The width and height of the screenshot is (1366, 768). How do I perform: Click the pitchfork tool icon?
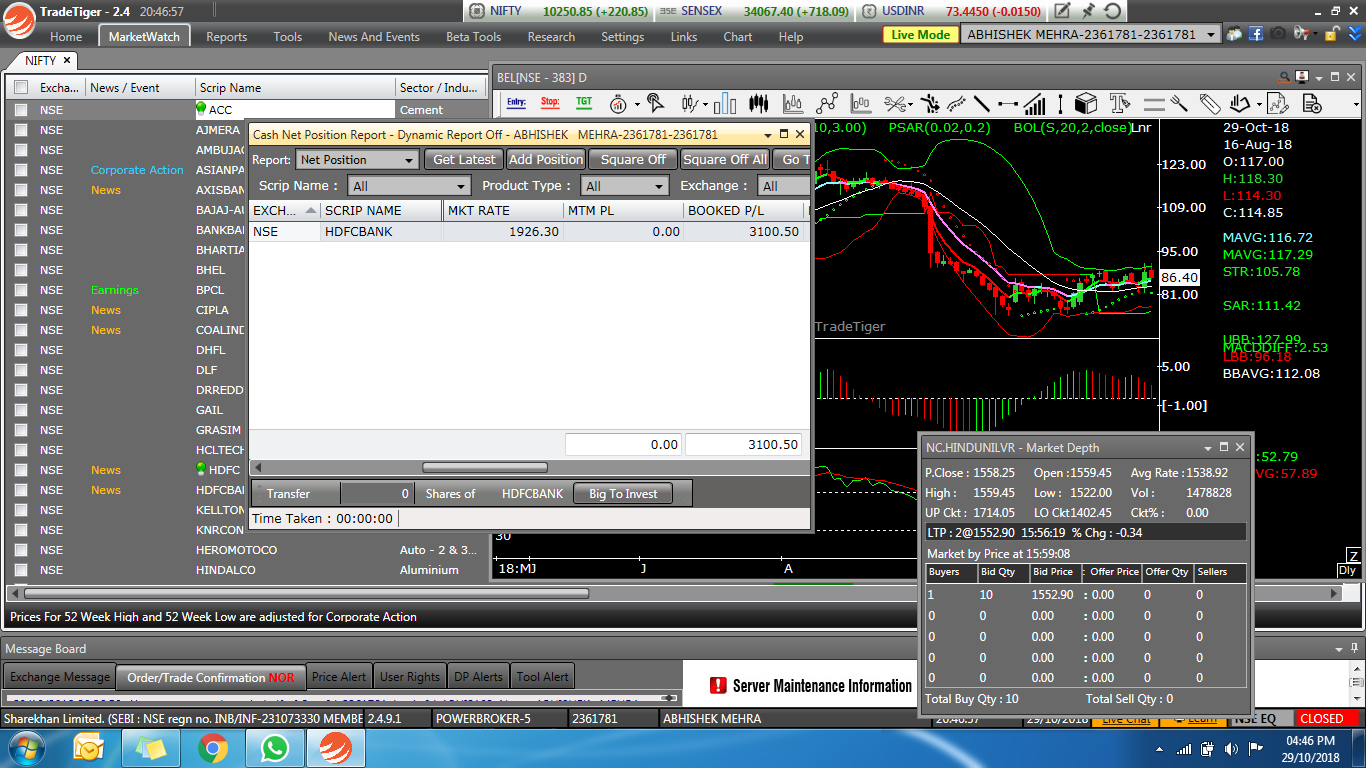click(1179, 103)
